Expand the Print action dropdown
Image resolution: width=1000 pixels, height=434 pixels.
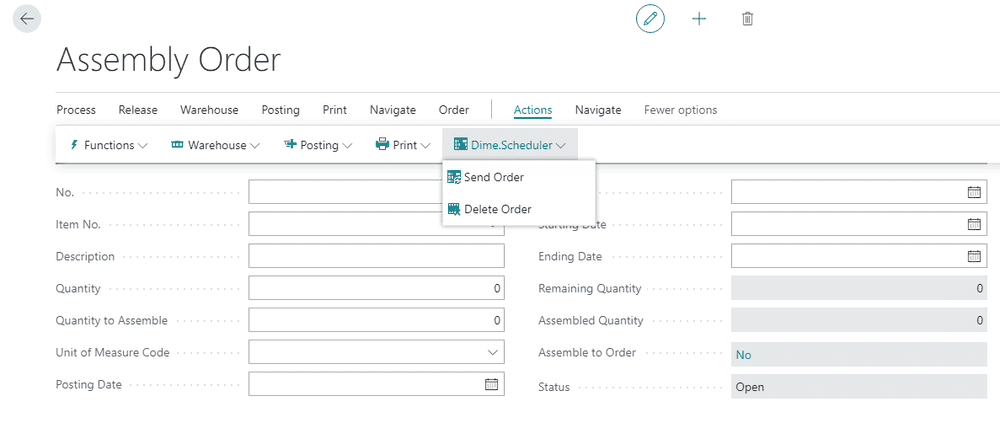(426, 145)
